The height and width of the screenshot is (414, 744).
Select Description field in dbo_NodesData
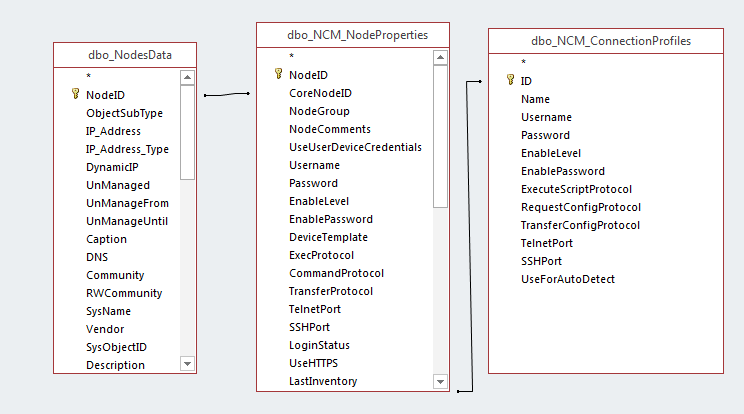[115, 366]
